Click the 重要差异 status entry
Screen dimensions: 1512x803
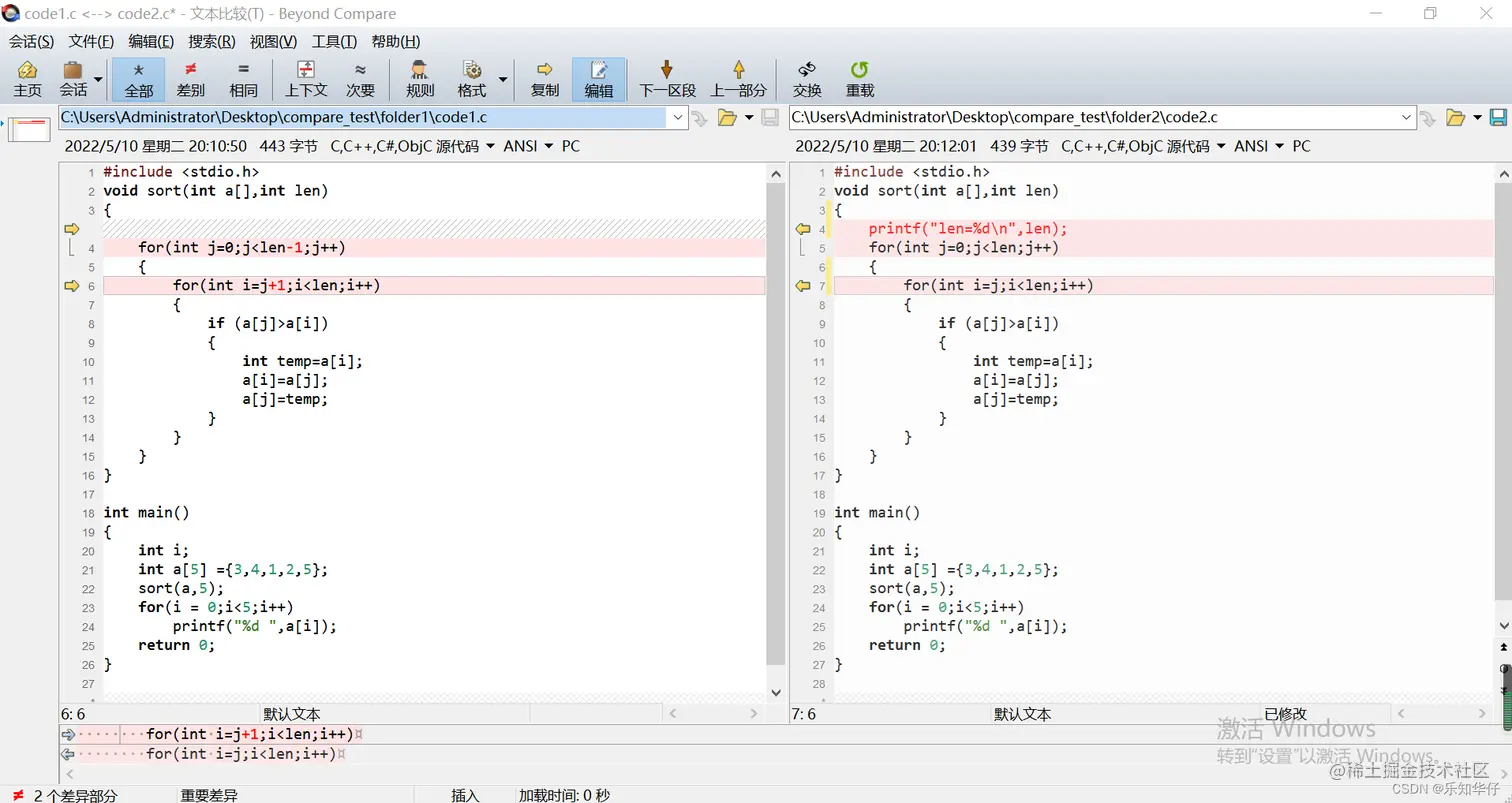(209, 796)
